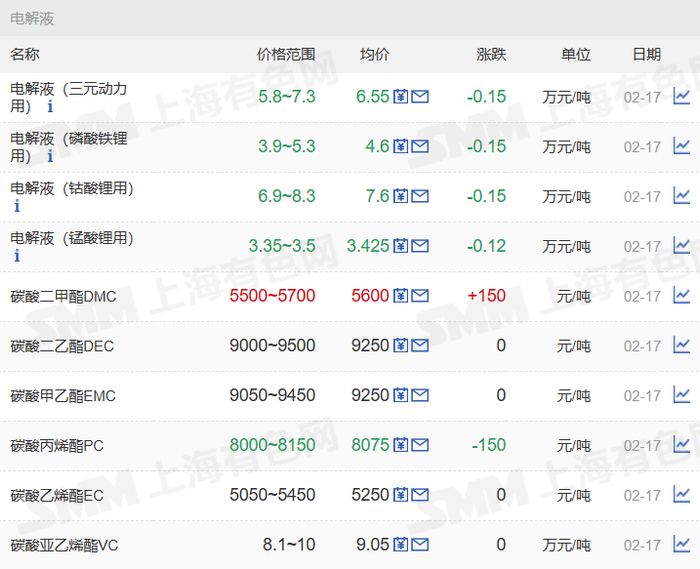Open the 碳酸甲乙酯EMC product link
This screenshot has height=569, width=700.
click(x=63, y=396)
